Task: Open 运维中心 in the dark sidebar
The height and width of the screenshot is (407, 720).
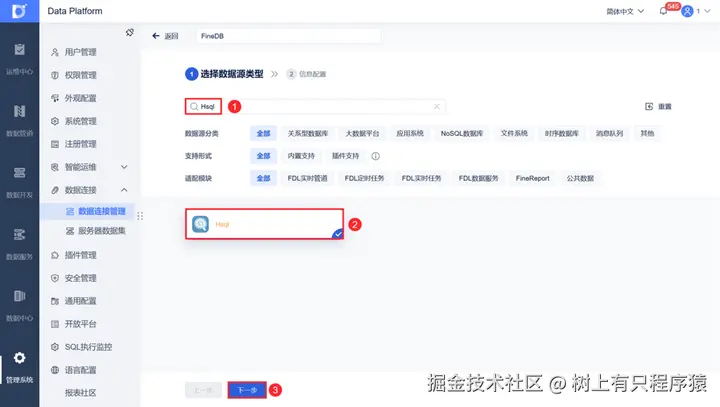Action: [x=19, y=59]
